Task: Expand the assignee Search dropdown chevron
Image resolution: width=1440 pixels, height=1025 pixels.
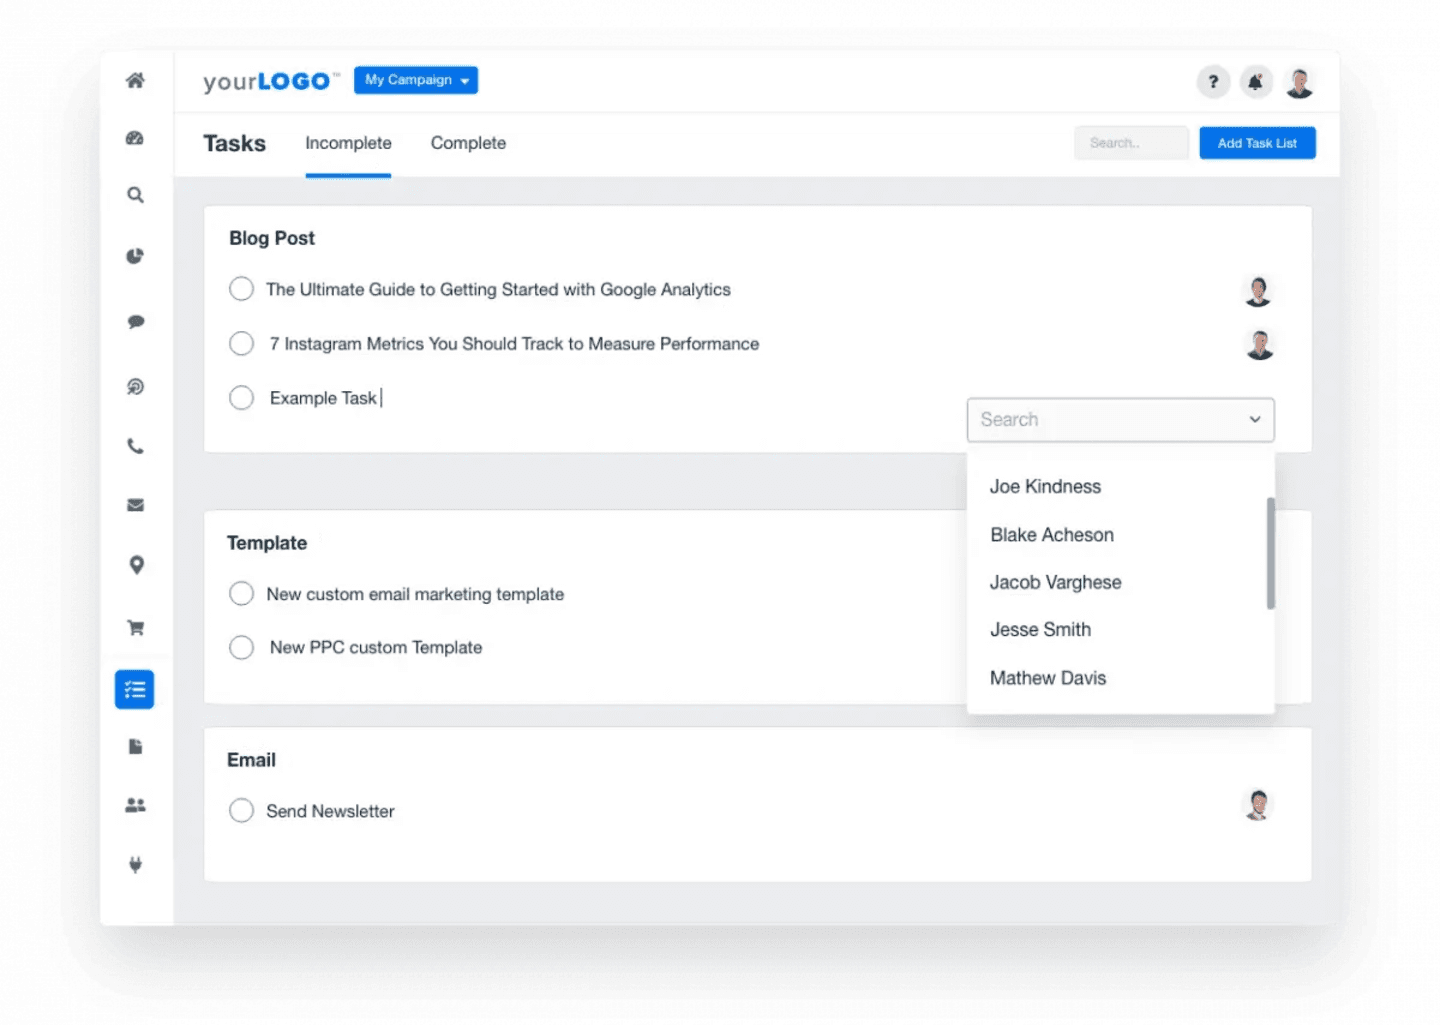Action: pyautogui.click(x=1254, y=420)
